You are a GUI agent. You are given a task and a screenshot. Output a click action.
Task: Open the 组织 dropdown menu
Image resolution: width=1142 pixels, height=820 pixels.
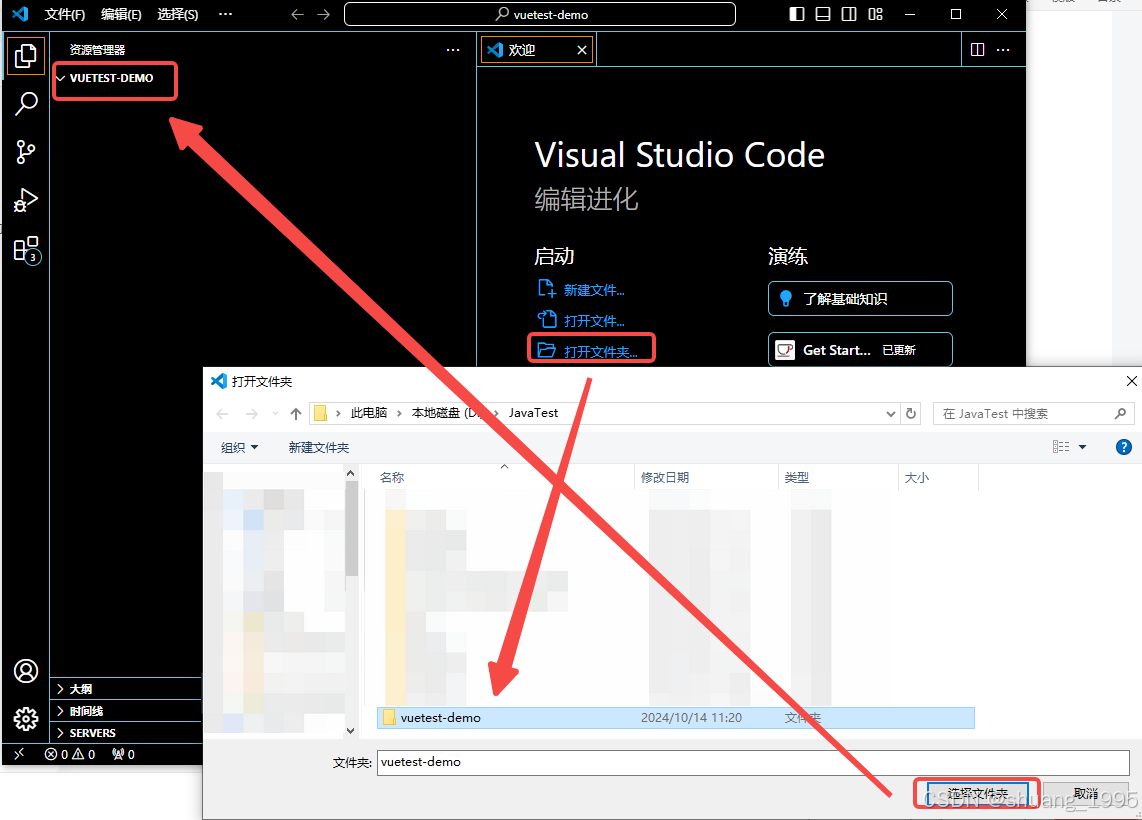tap(240, 447)
